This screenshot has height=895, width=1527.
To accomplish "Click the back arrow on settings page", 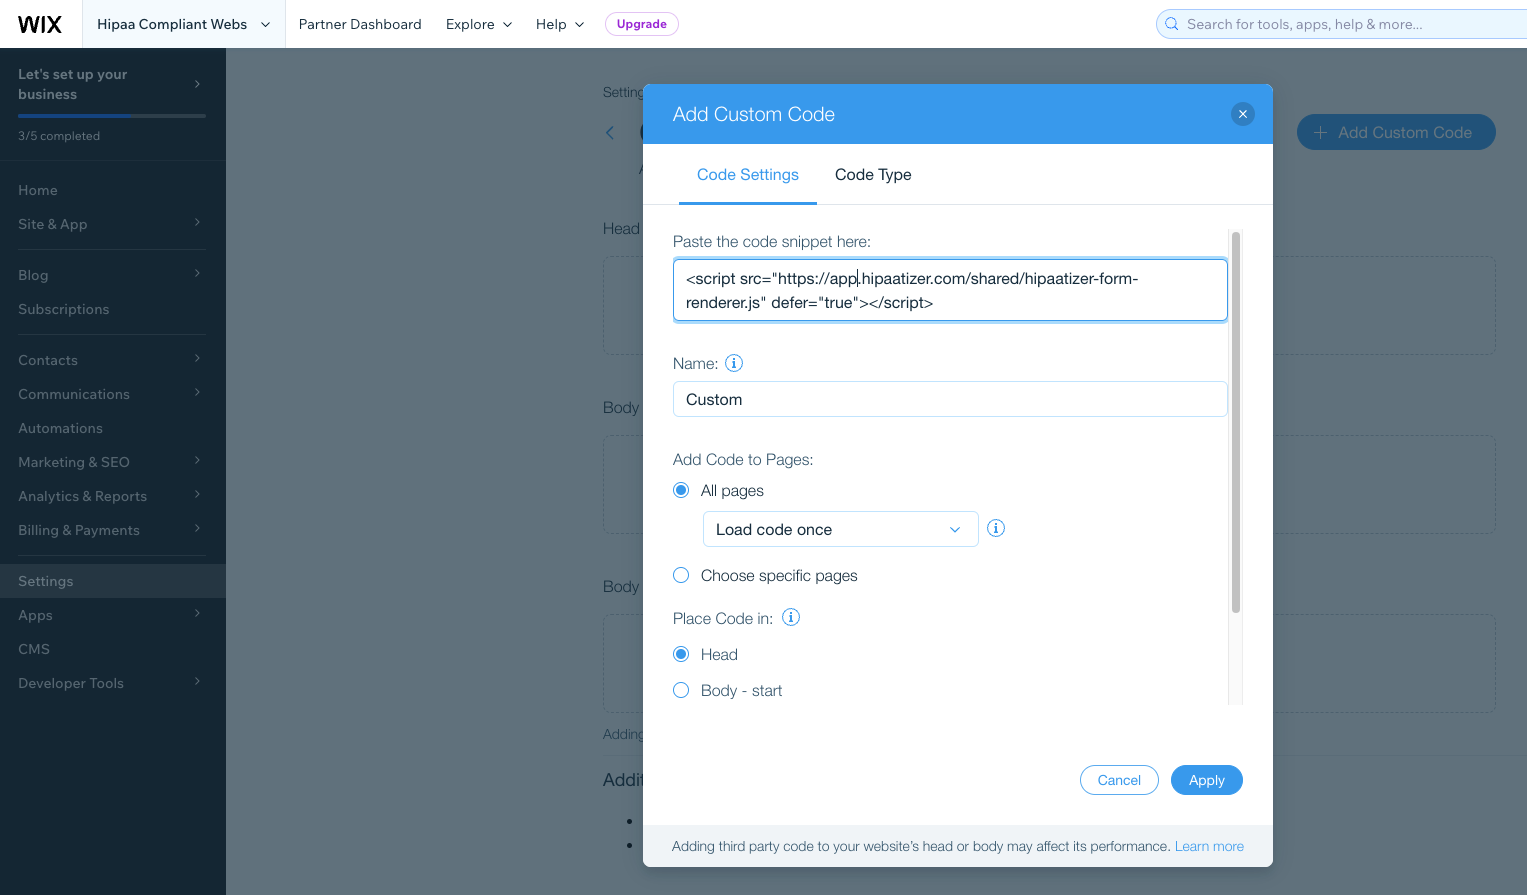I will [x=610, y=133].
